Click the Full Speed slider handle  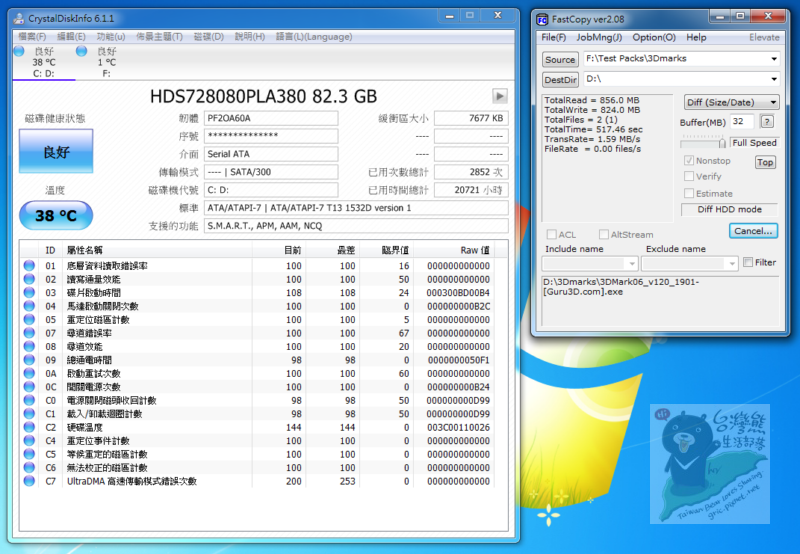click(722, 142)
